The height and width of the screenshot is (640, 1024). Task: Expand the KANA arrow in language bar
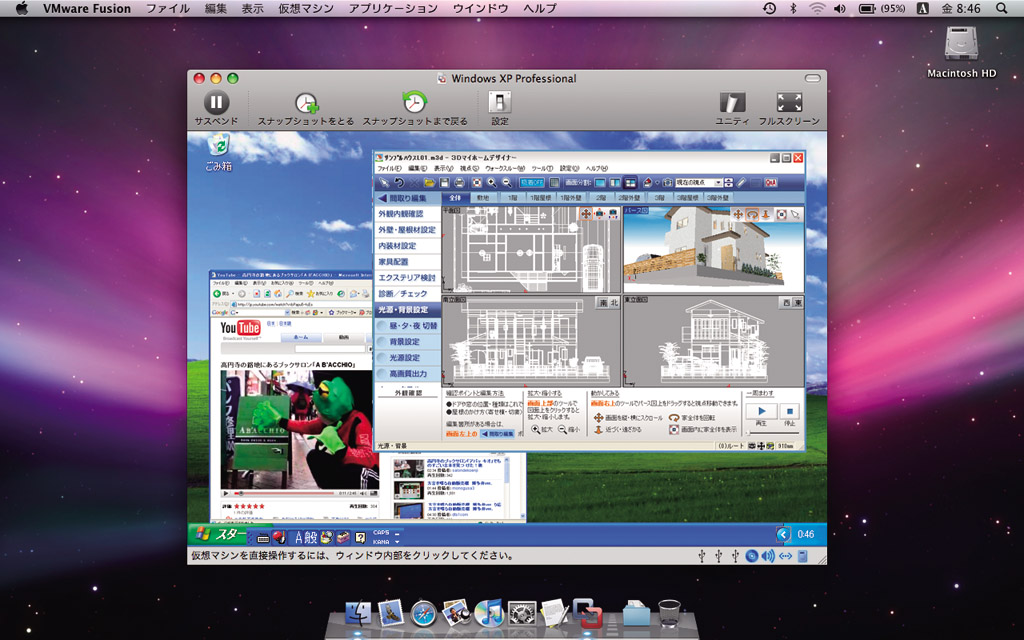pos(398,542)
